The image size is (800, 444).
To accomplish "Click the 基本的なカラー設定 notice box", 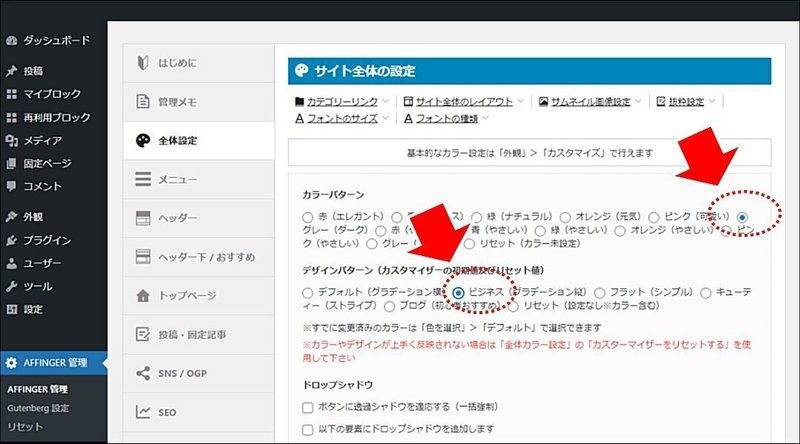I will click(x=530, y=153).
